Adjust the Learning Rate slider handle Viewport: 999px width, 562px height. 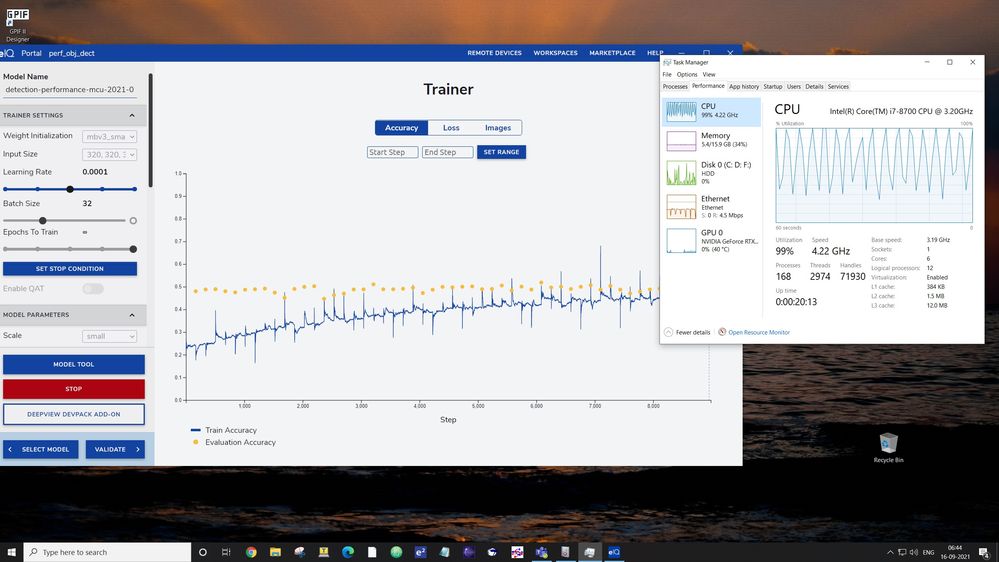(x=70, y=189)
